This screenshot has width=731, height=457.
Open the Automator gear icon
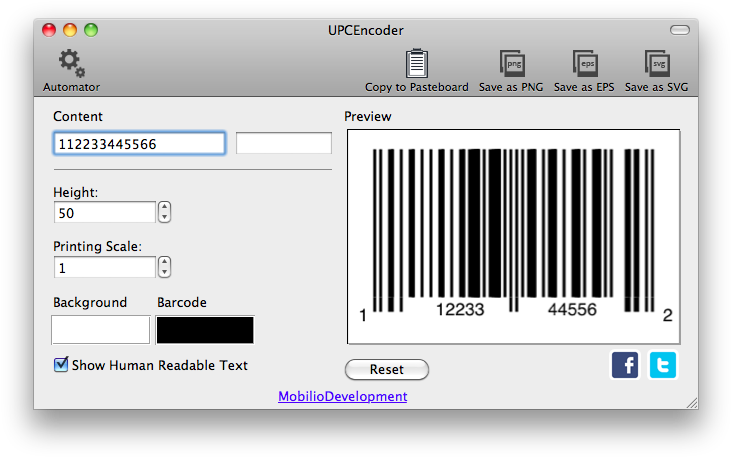coord(71,63)
